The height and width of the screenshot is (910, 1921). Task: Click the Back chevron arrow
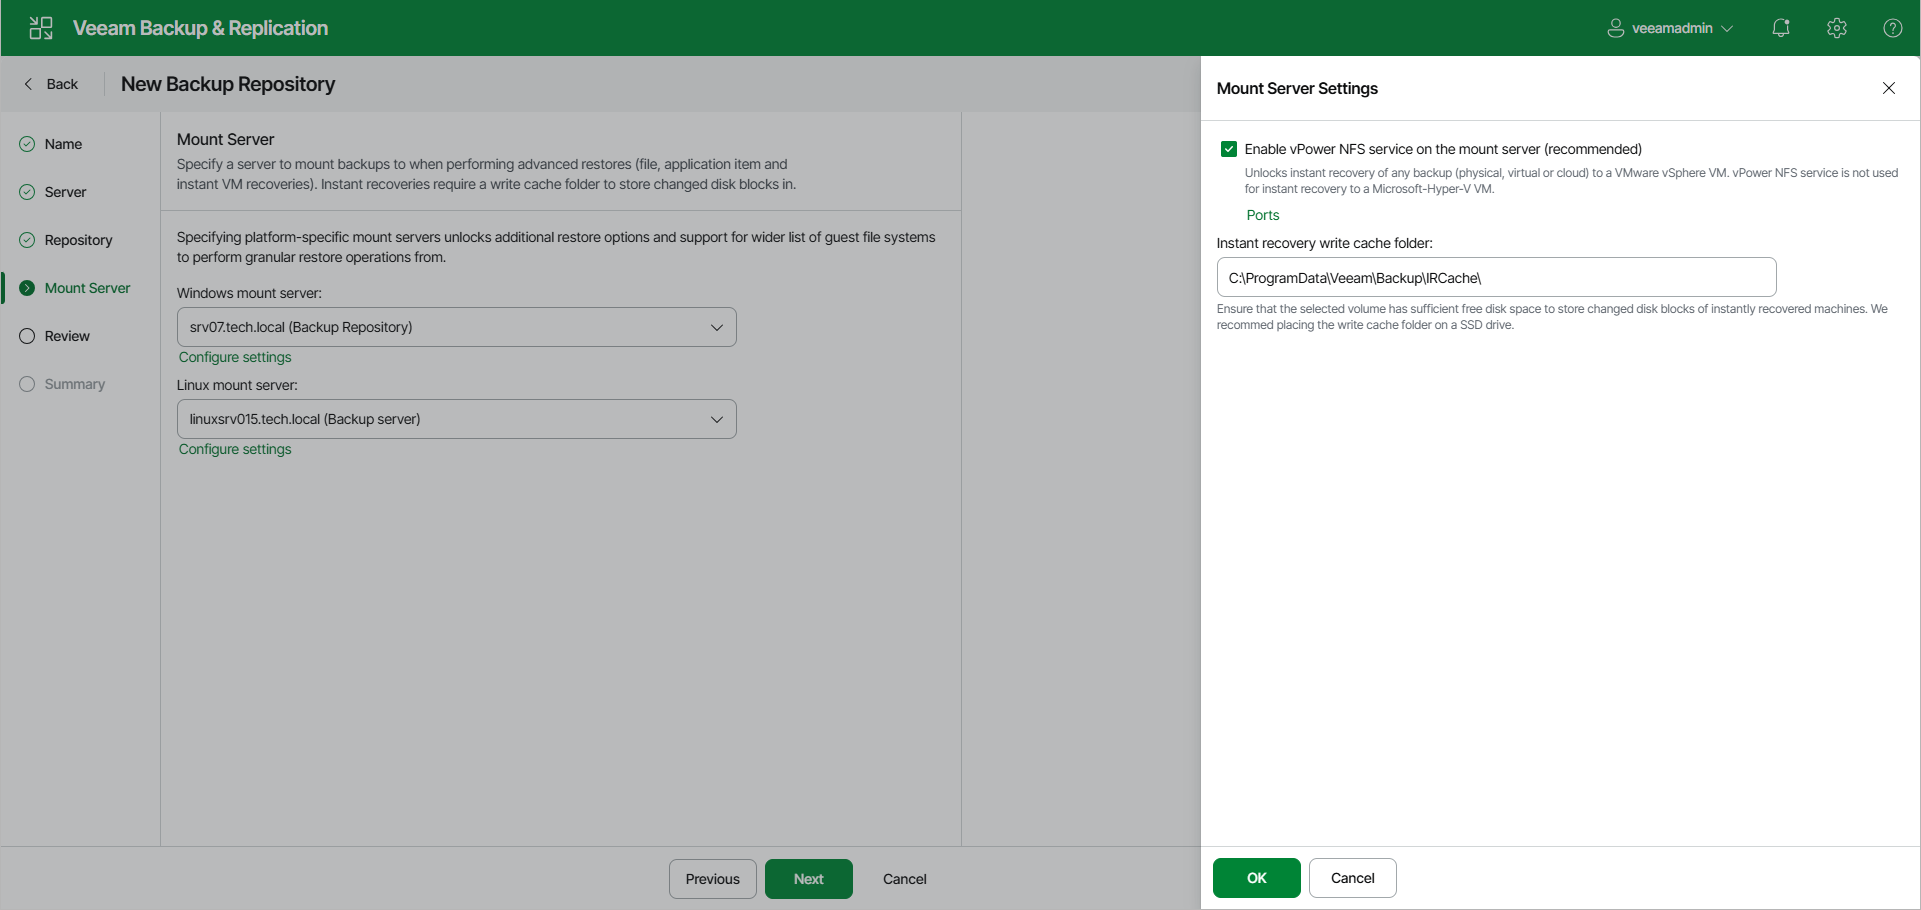(28, 83)
